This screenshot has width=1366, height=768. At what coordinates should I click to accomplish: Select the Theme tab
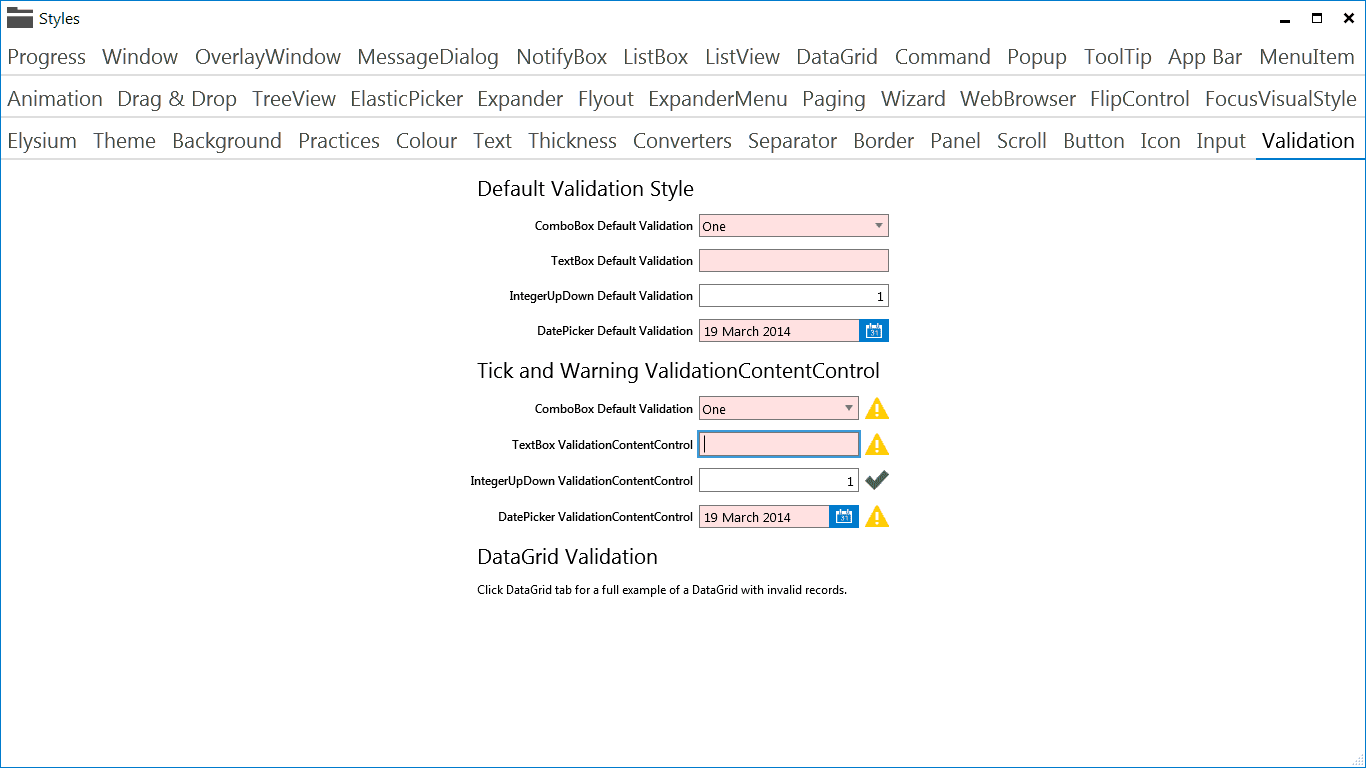click(x=124, y=141)
